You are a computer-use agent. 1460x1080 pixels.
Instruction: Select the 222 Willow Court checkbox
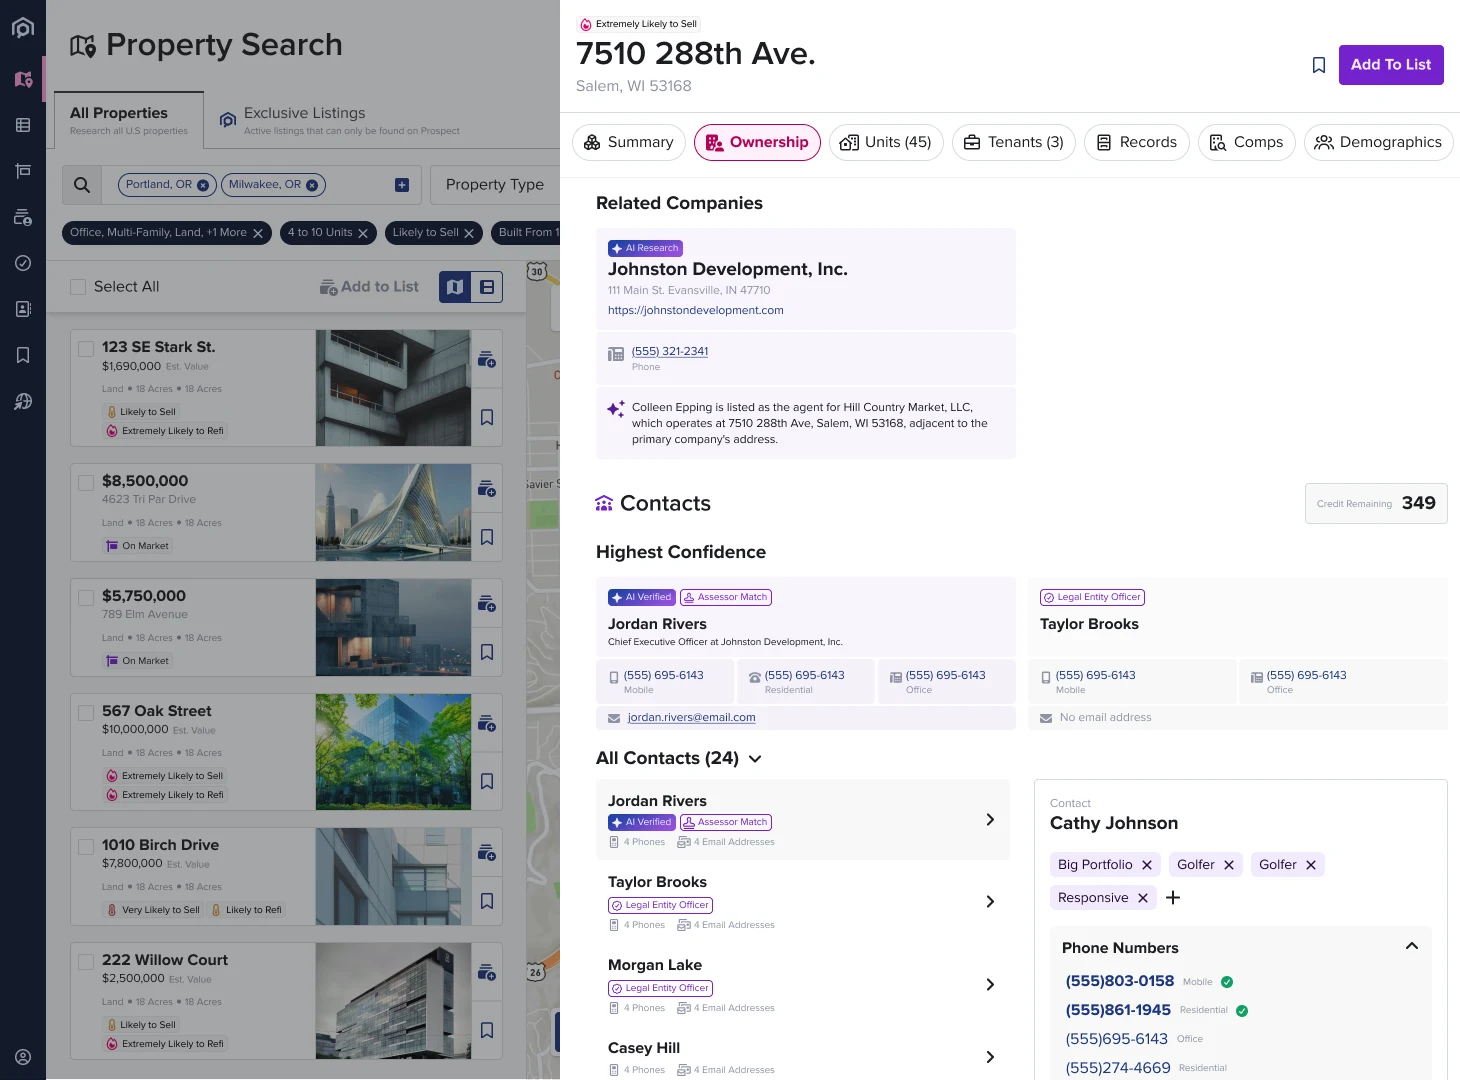click(x=86, y=961)
